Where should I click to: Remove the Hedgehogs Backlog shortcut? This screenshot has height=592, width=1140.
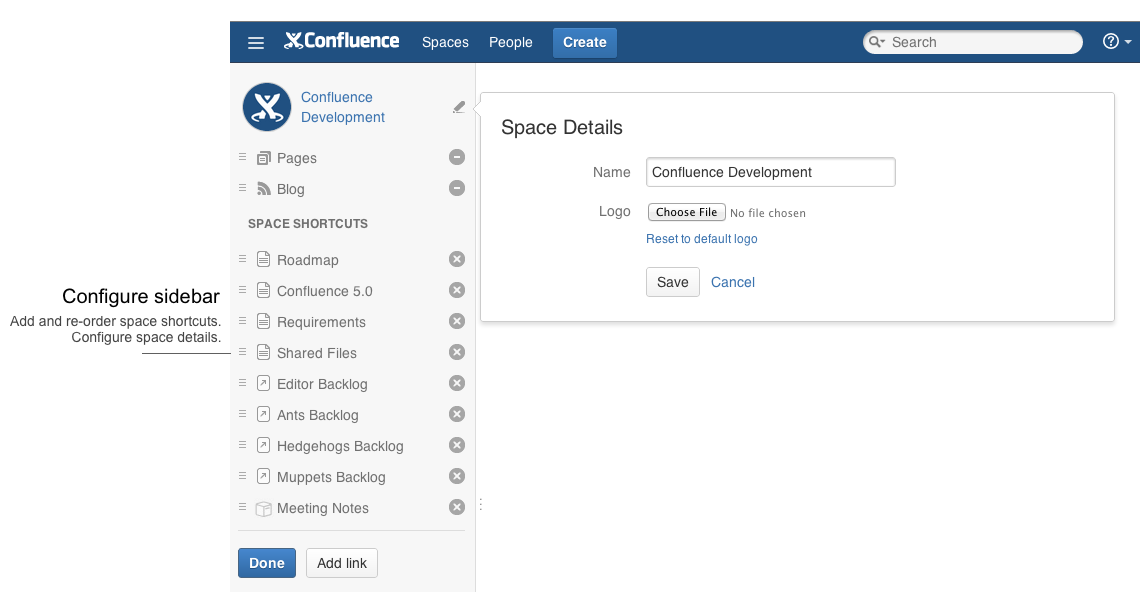point(457,445)
